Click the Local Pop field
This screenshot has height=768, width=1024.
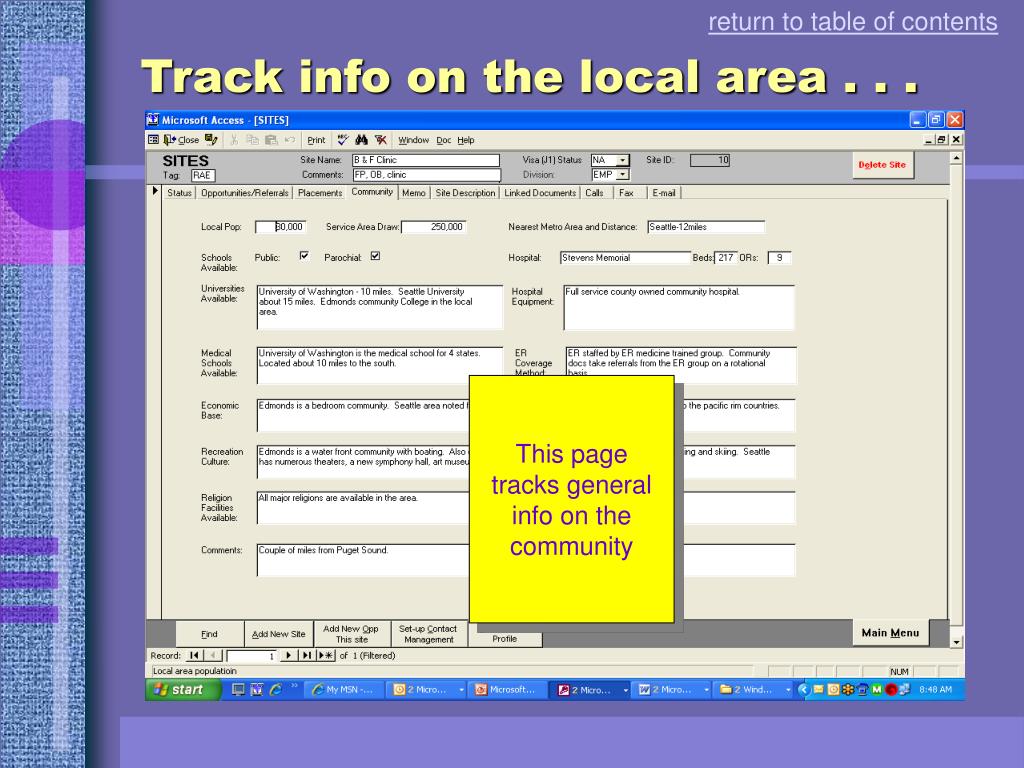click(x=280, y=227)
